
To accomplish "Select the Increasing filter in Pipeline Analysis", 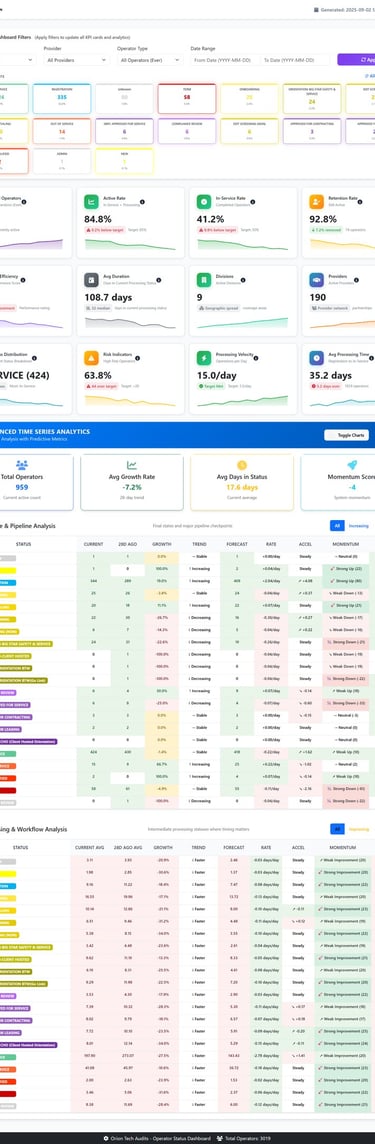I will 358,525.
